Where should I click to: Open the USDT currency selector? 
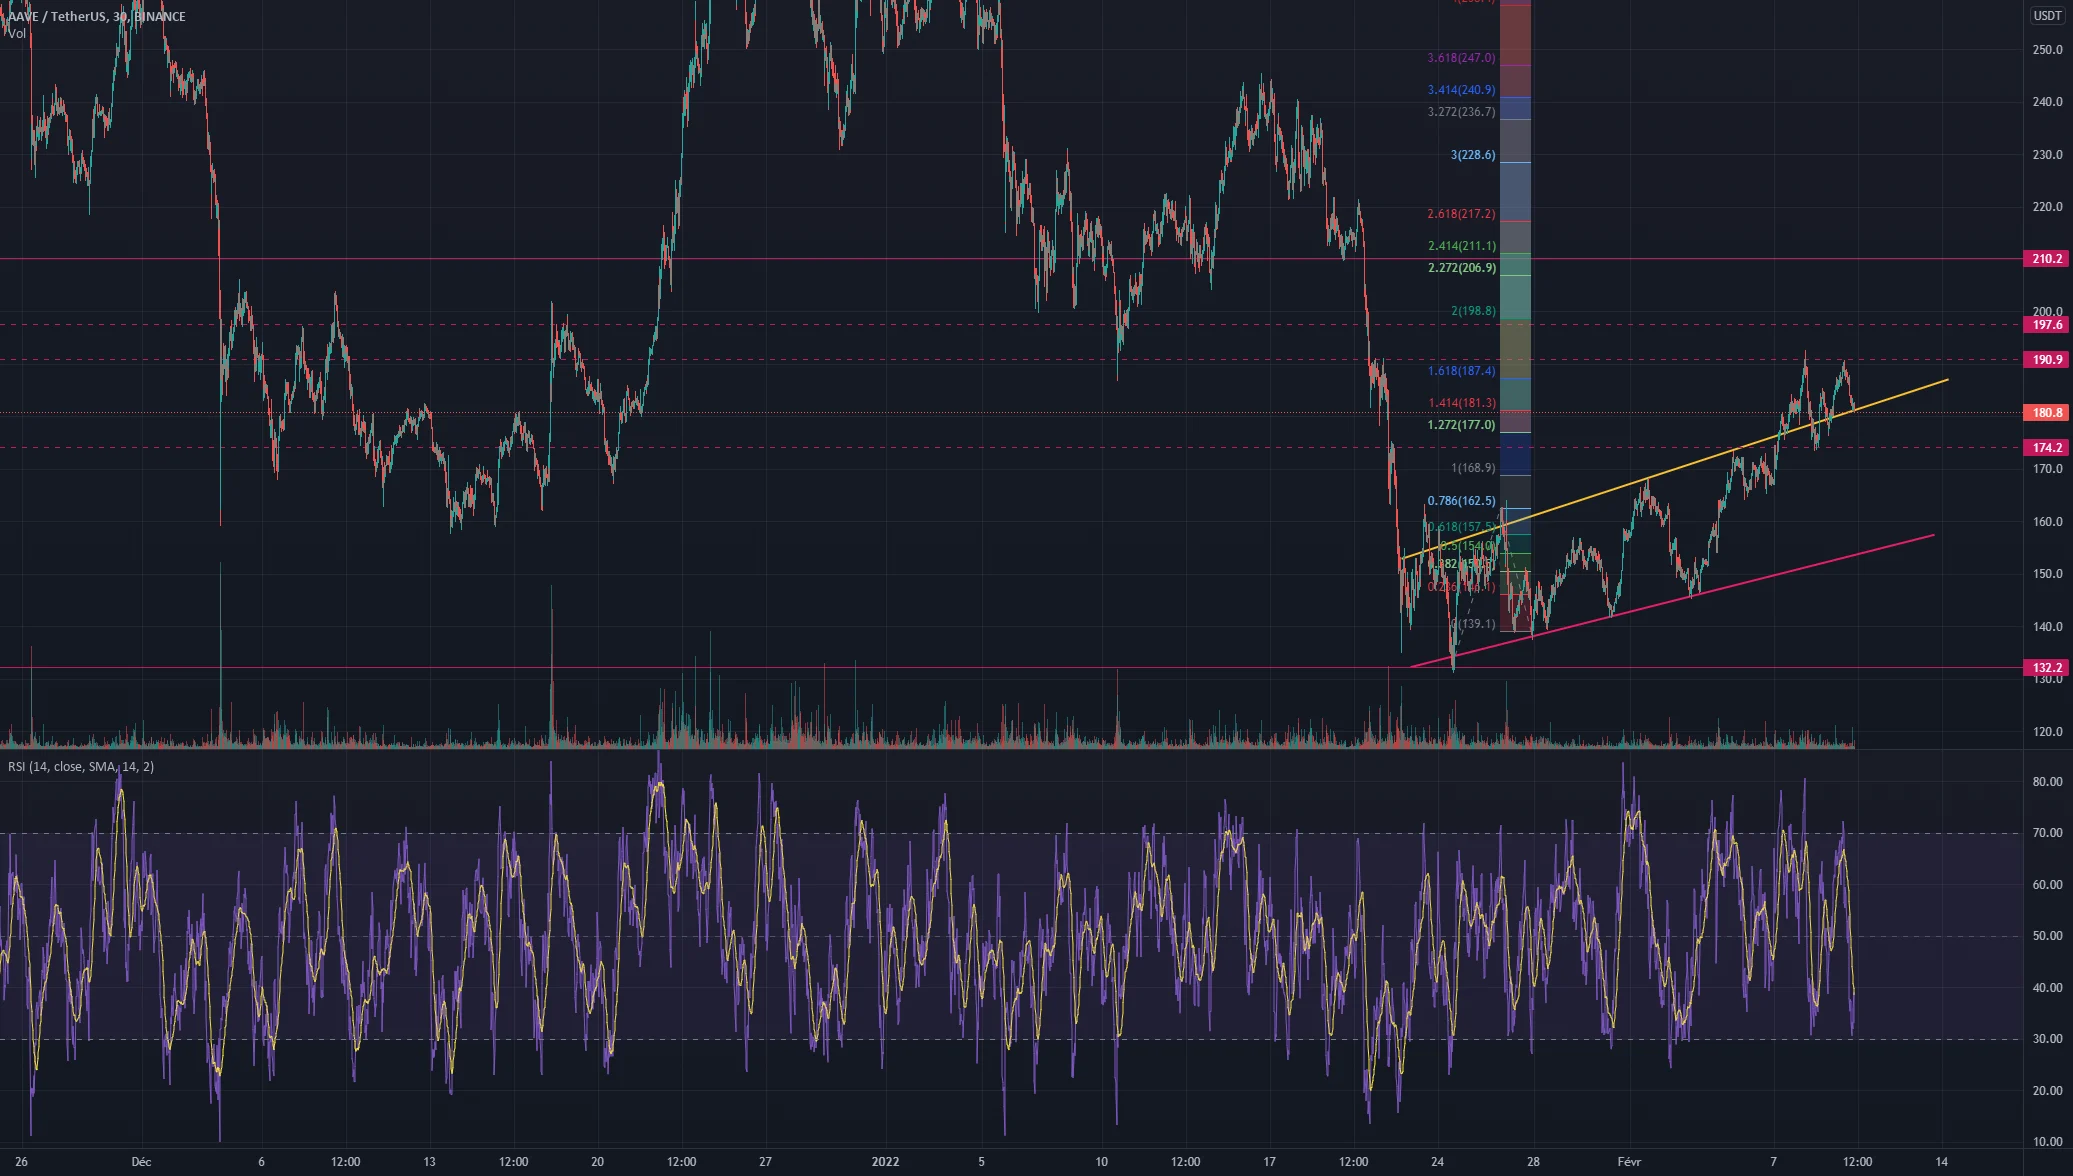pyautogui.click(x=2047, y=16)
